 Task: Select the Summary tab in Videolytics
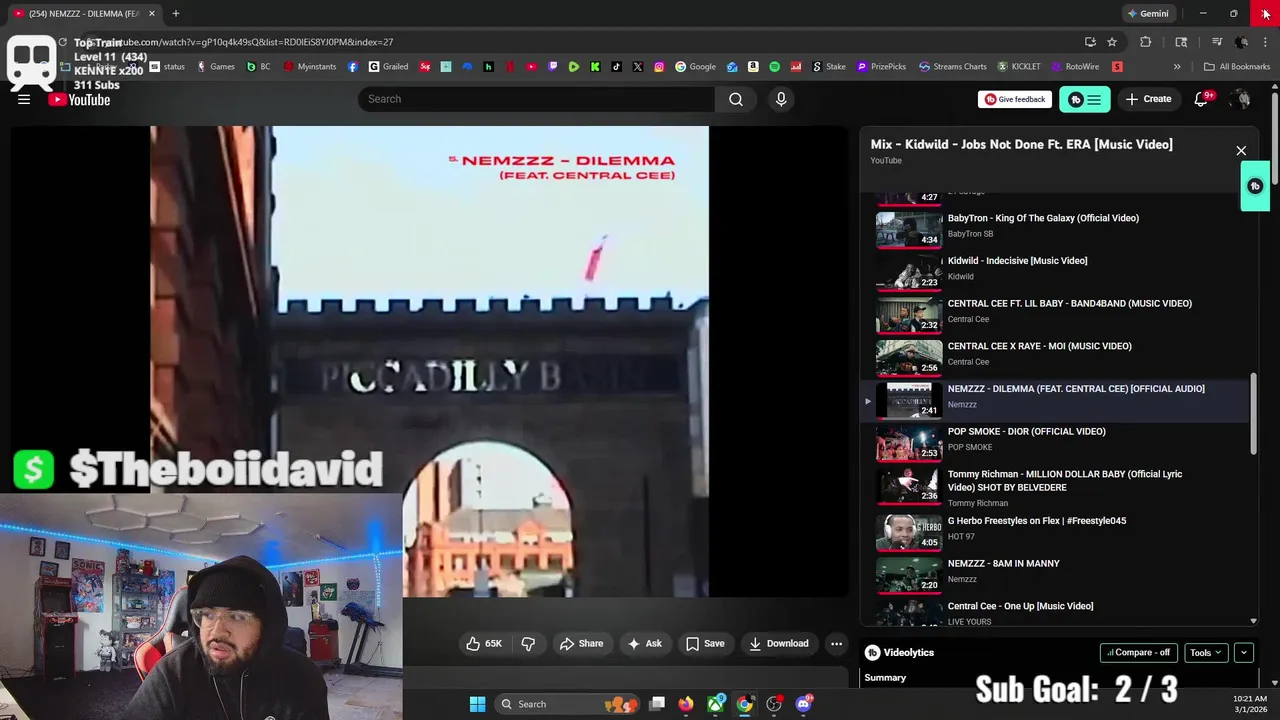coord(885,678)
